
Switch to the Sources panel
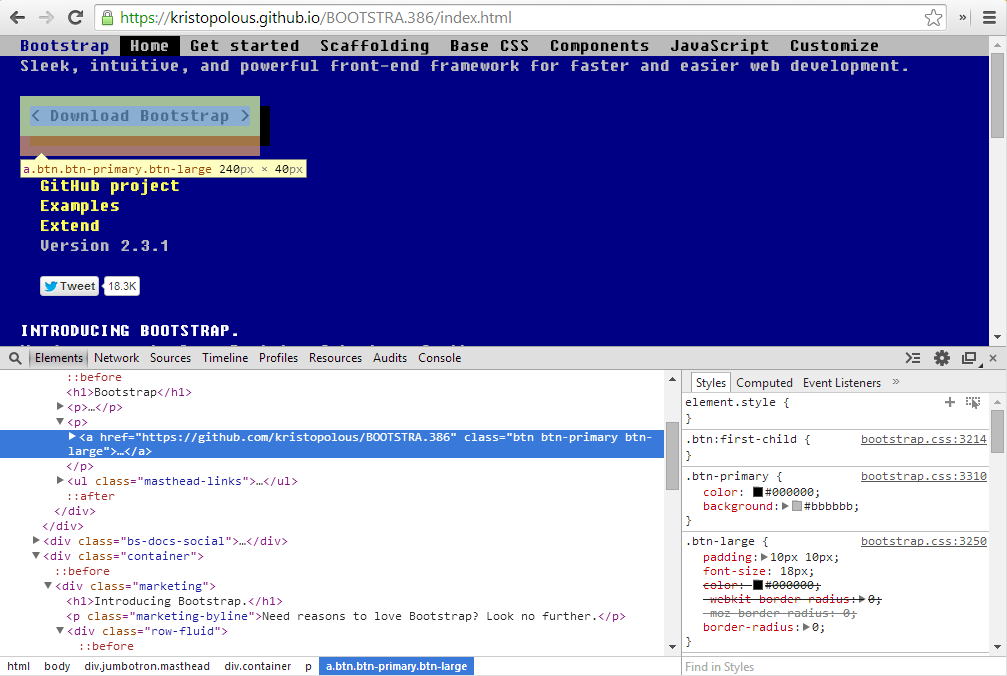[170, 358]
